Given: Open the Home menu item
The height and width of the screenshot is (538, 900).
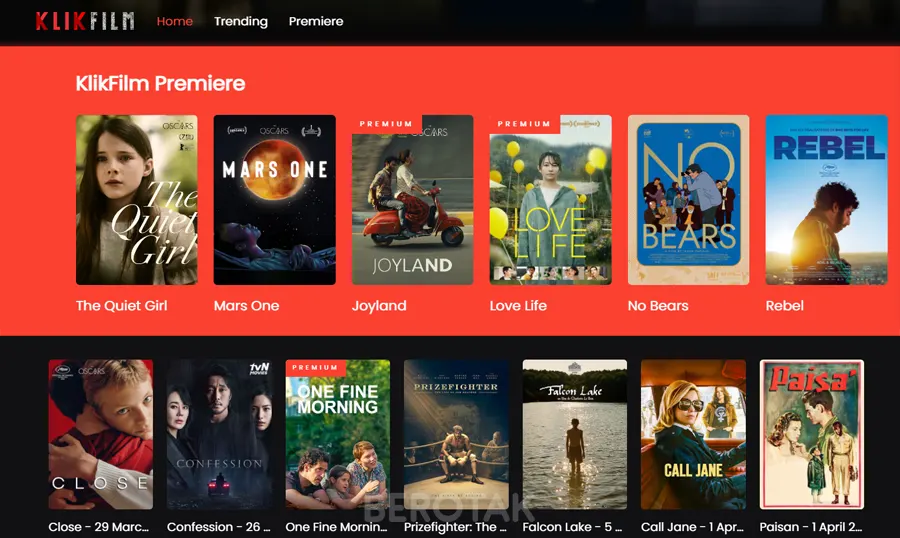Looking at the screenshot, I should click(175, 21).
